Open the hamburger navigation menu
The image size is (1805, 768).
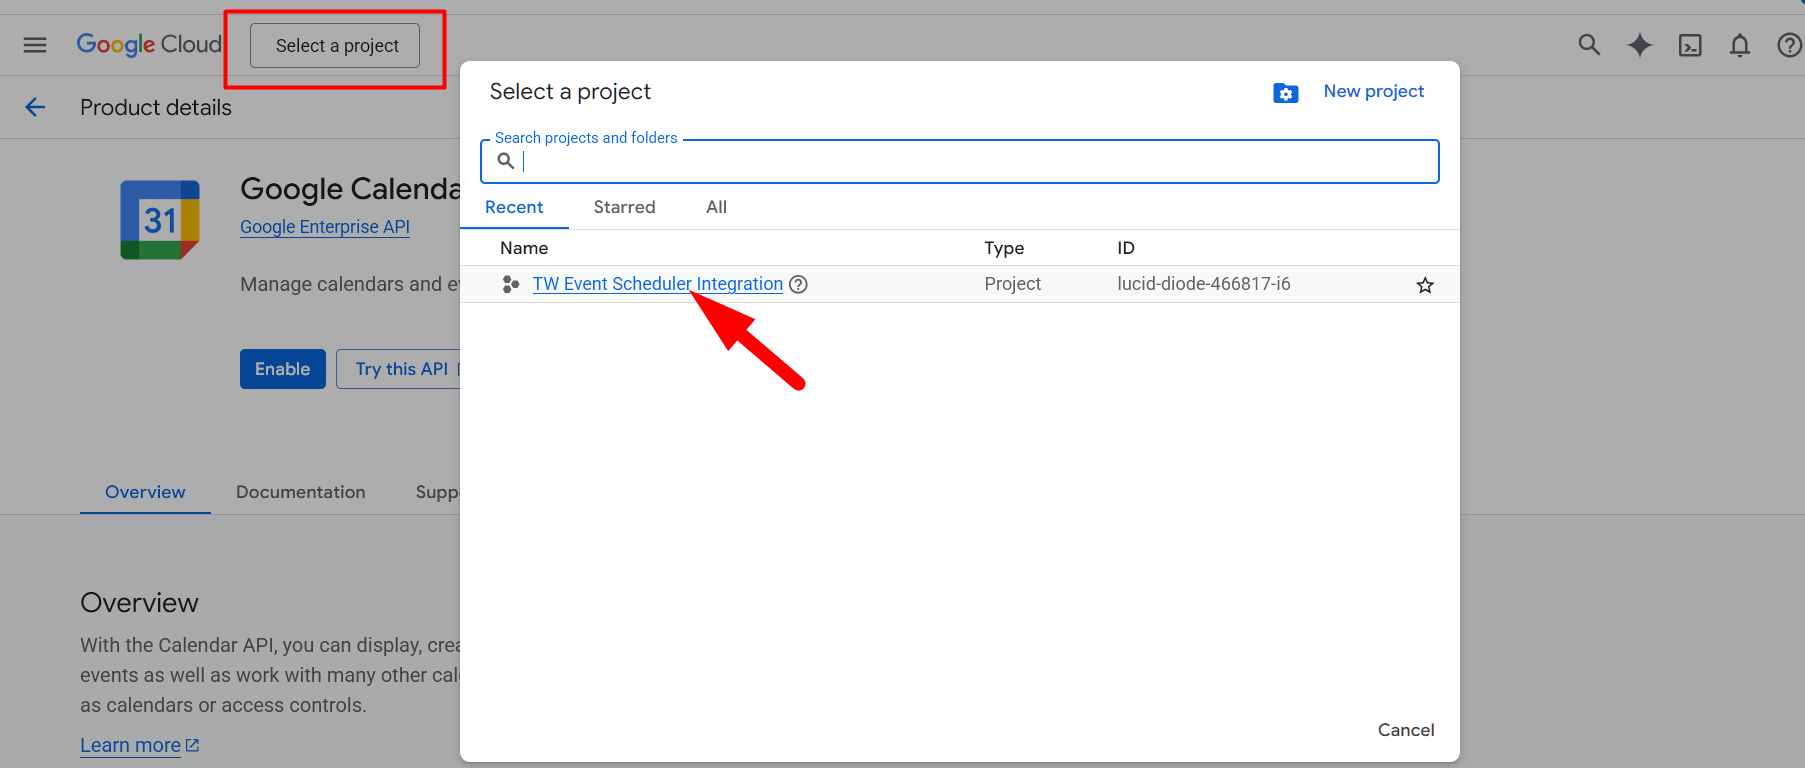pos(35,45)
